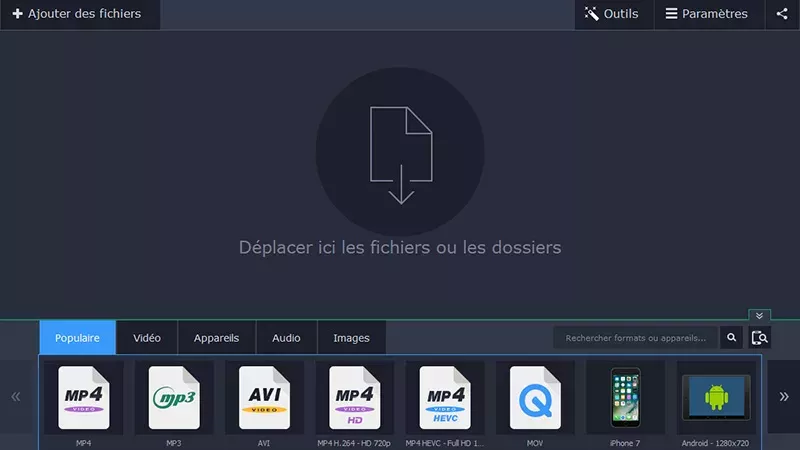Show previous presets with left arrows

(16, 396)
